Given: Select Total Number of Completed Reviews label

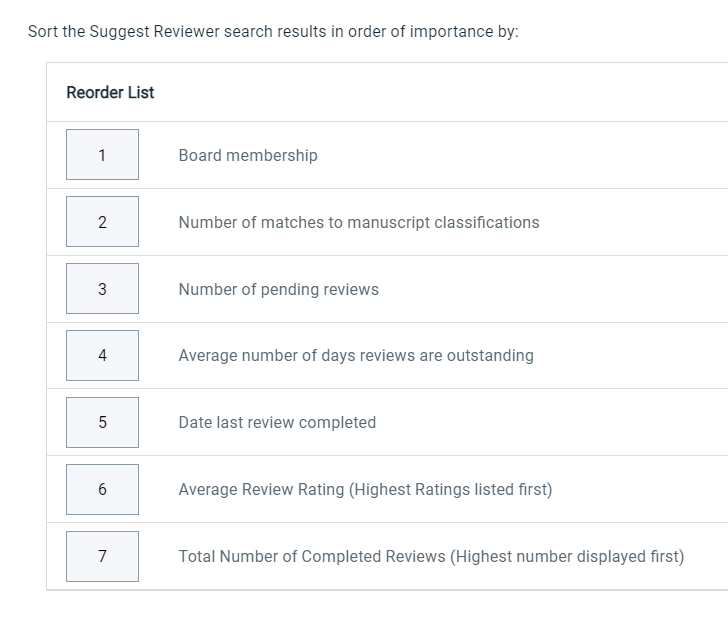Looking at the screenshot, I should 431,556.
